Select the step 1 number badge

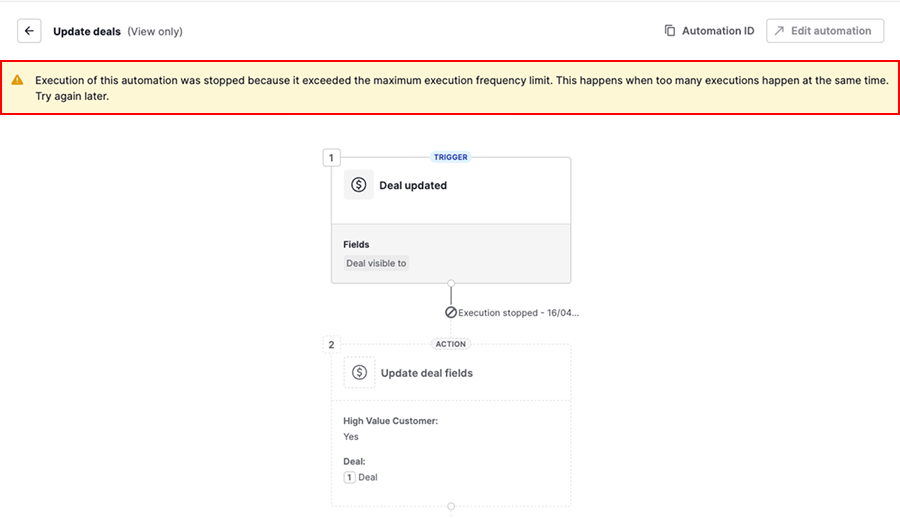(x=332, y=157)
